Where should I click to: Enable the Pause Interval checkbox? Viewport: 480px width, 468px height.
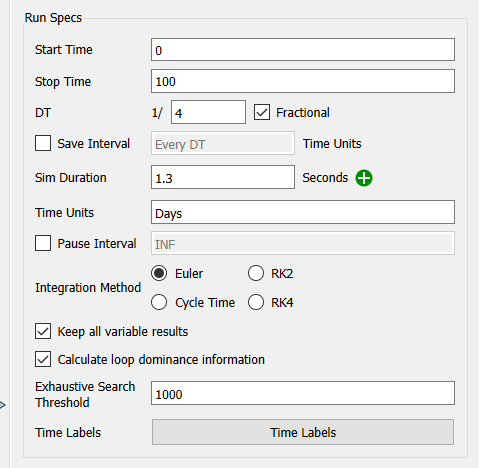click(43, 243)
